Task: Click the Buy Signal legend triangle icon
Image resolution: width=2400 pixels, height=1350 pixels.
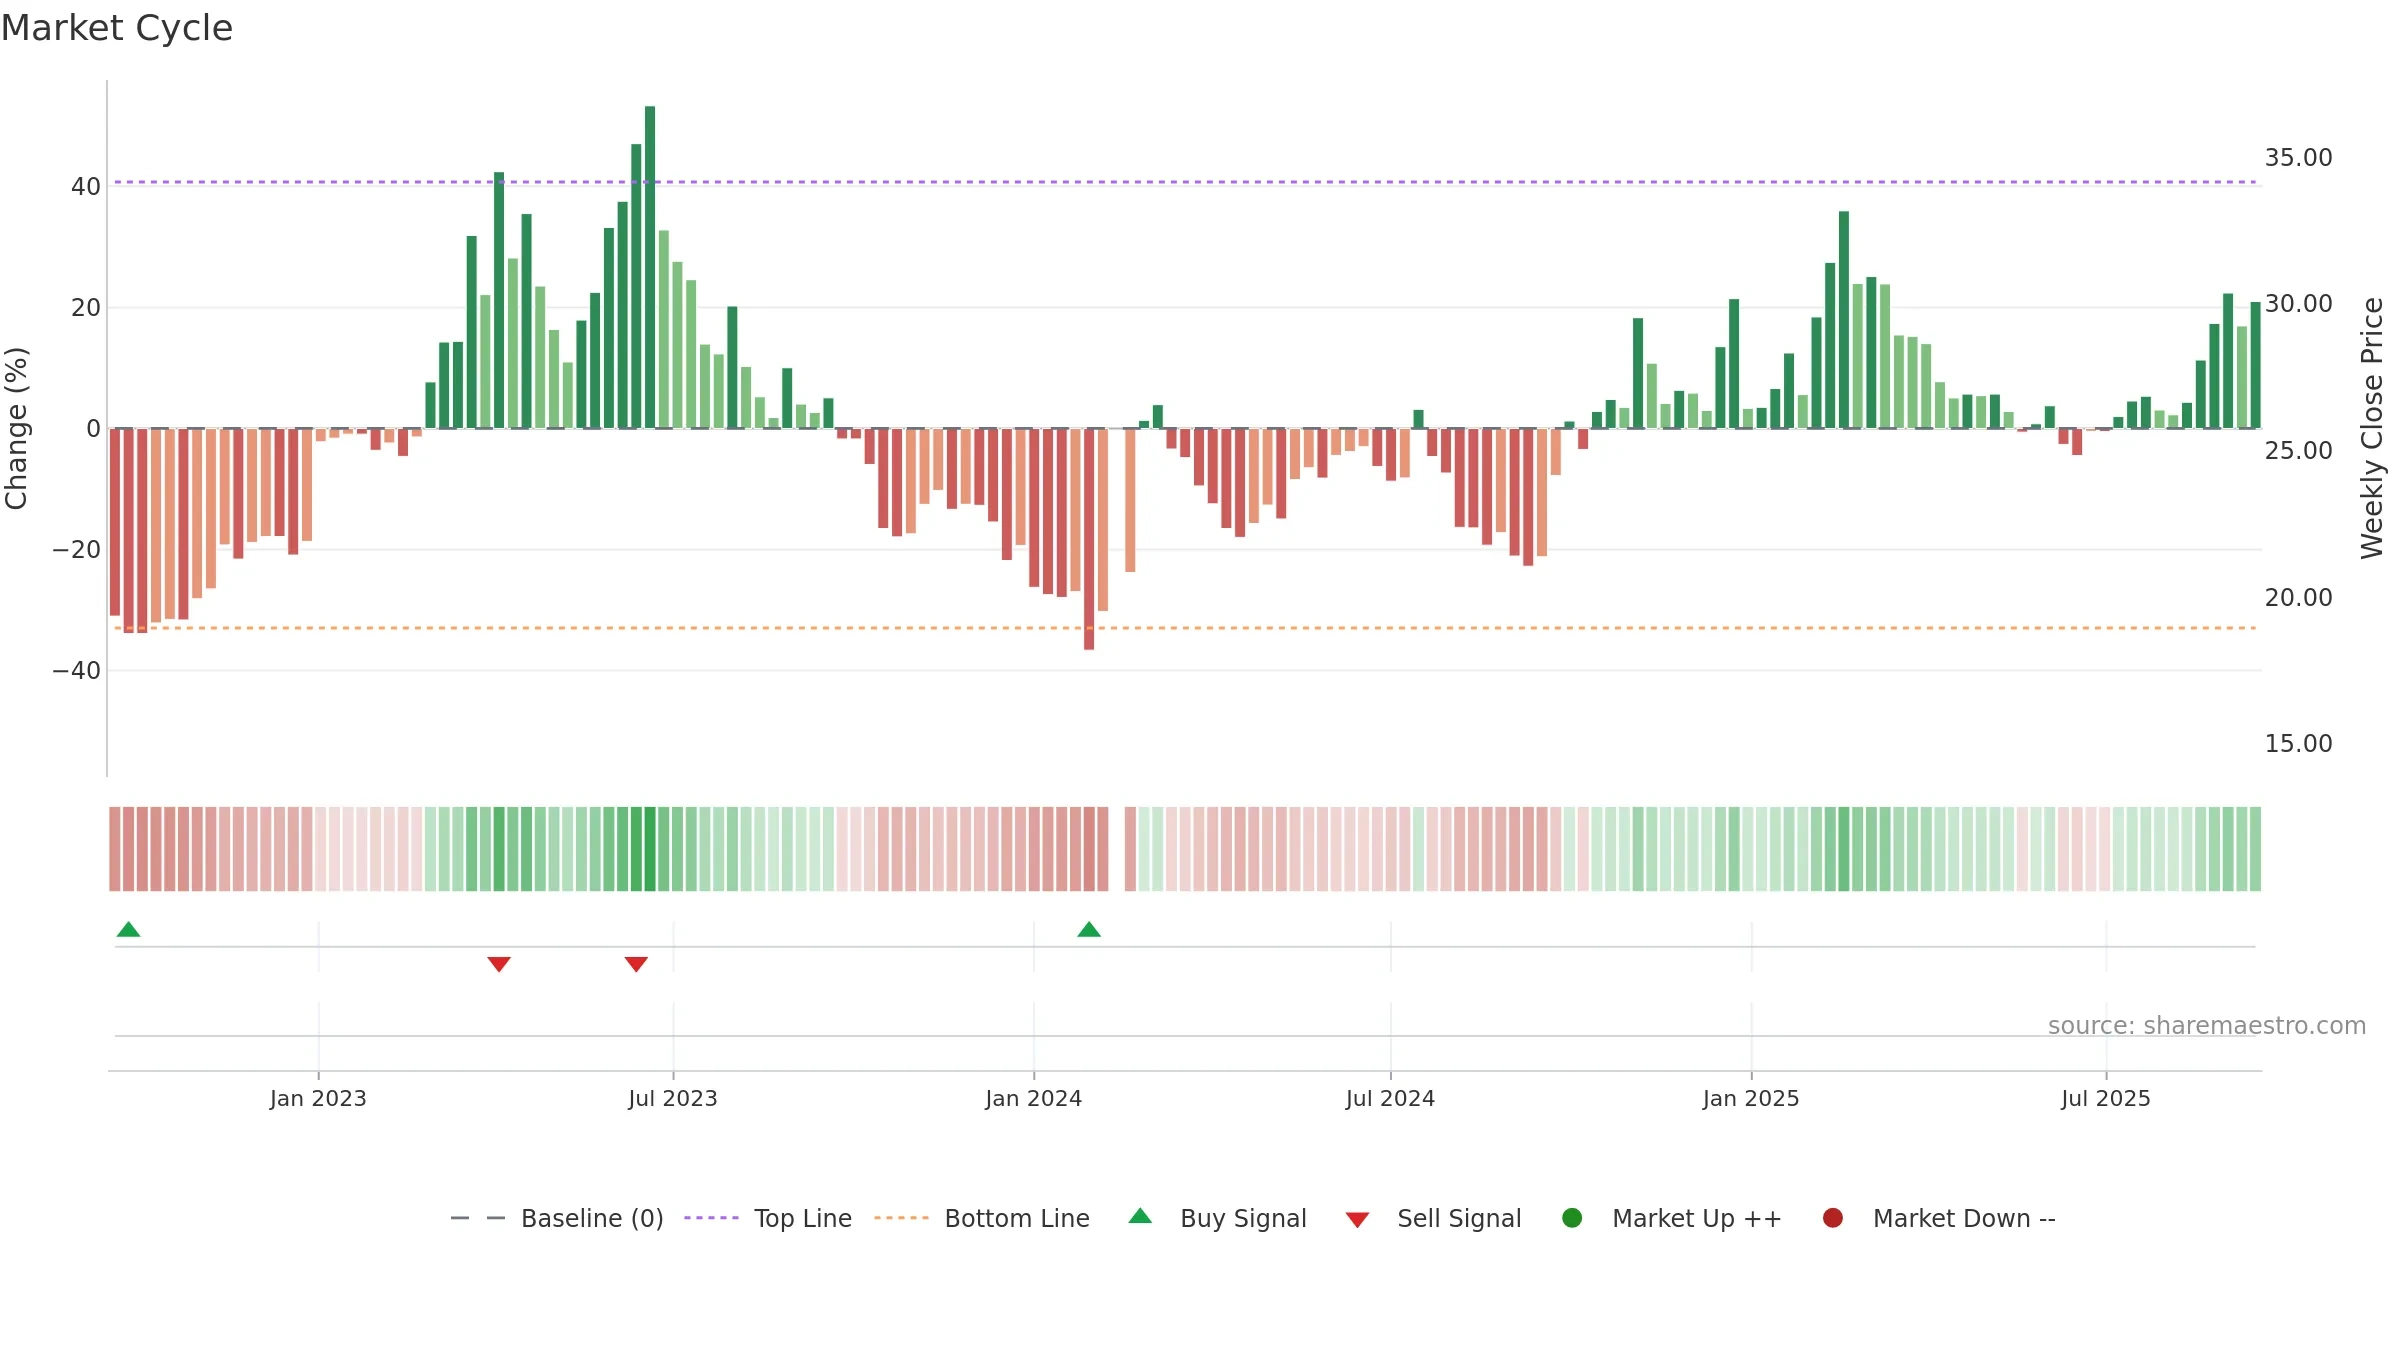Action: [x=1140, y=1216]
